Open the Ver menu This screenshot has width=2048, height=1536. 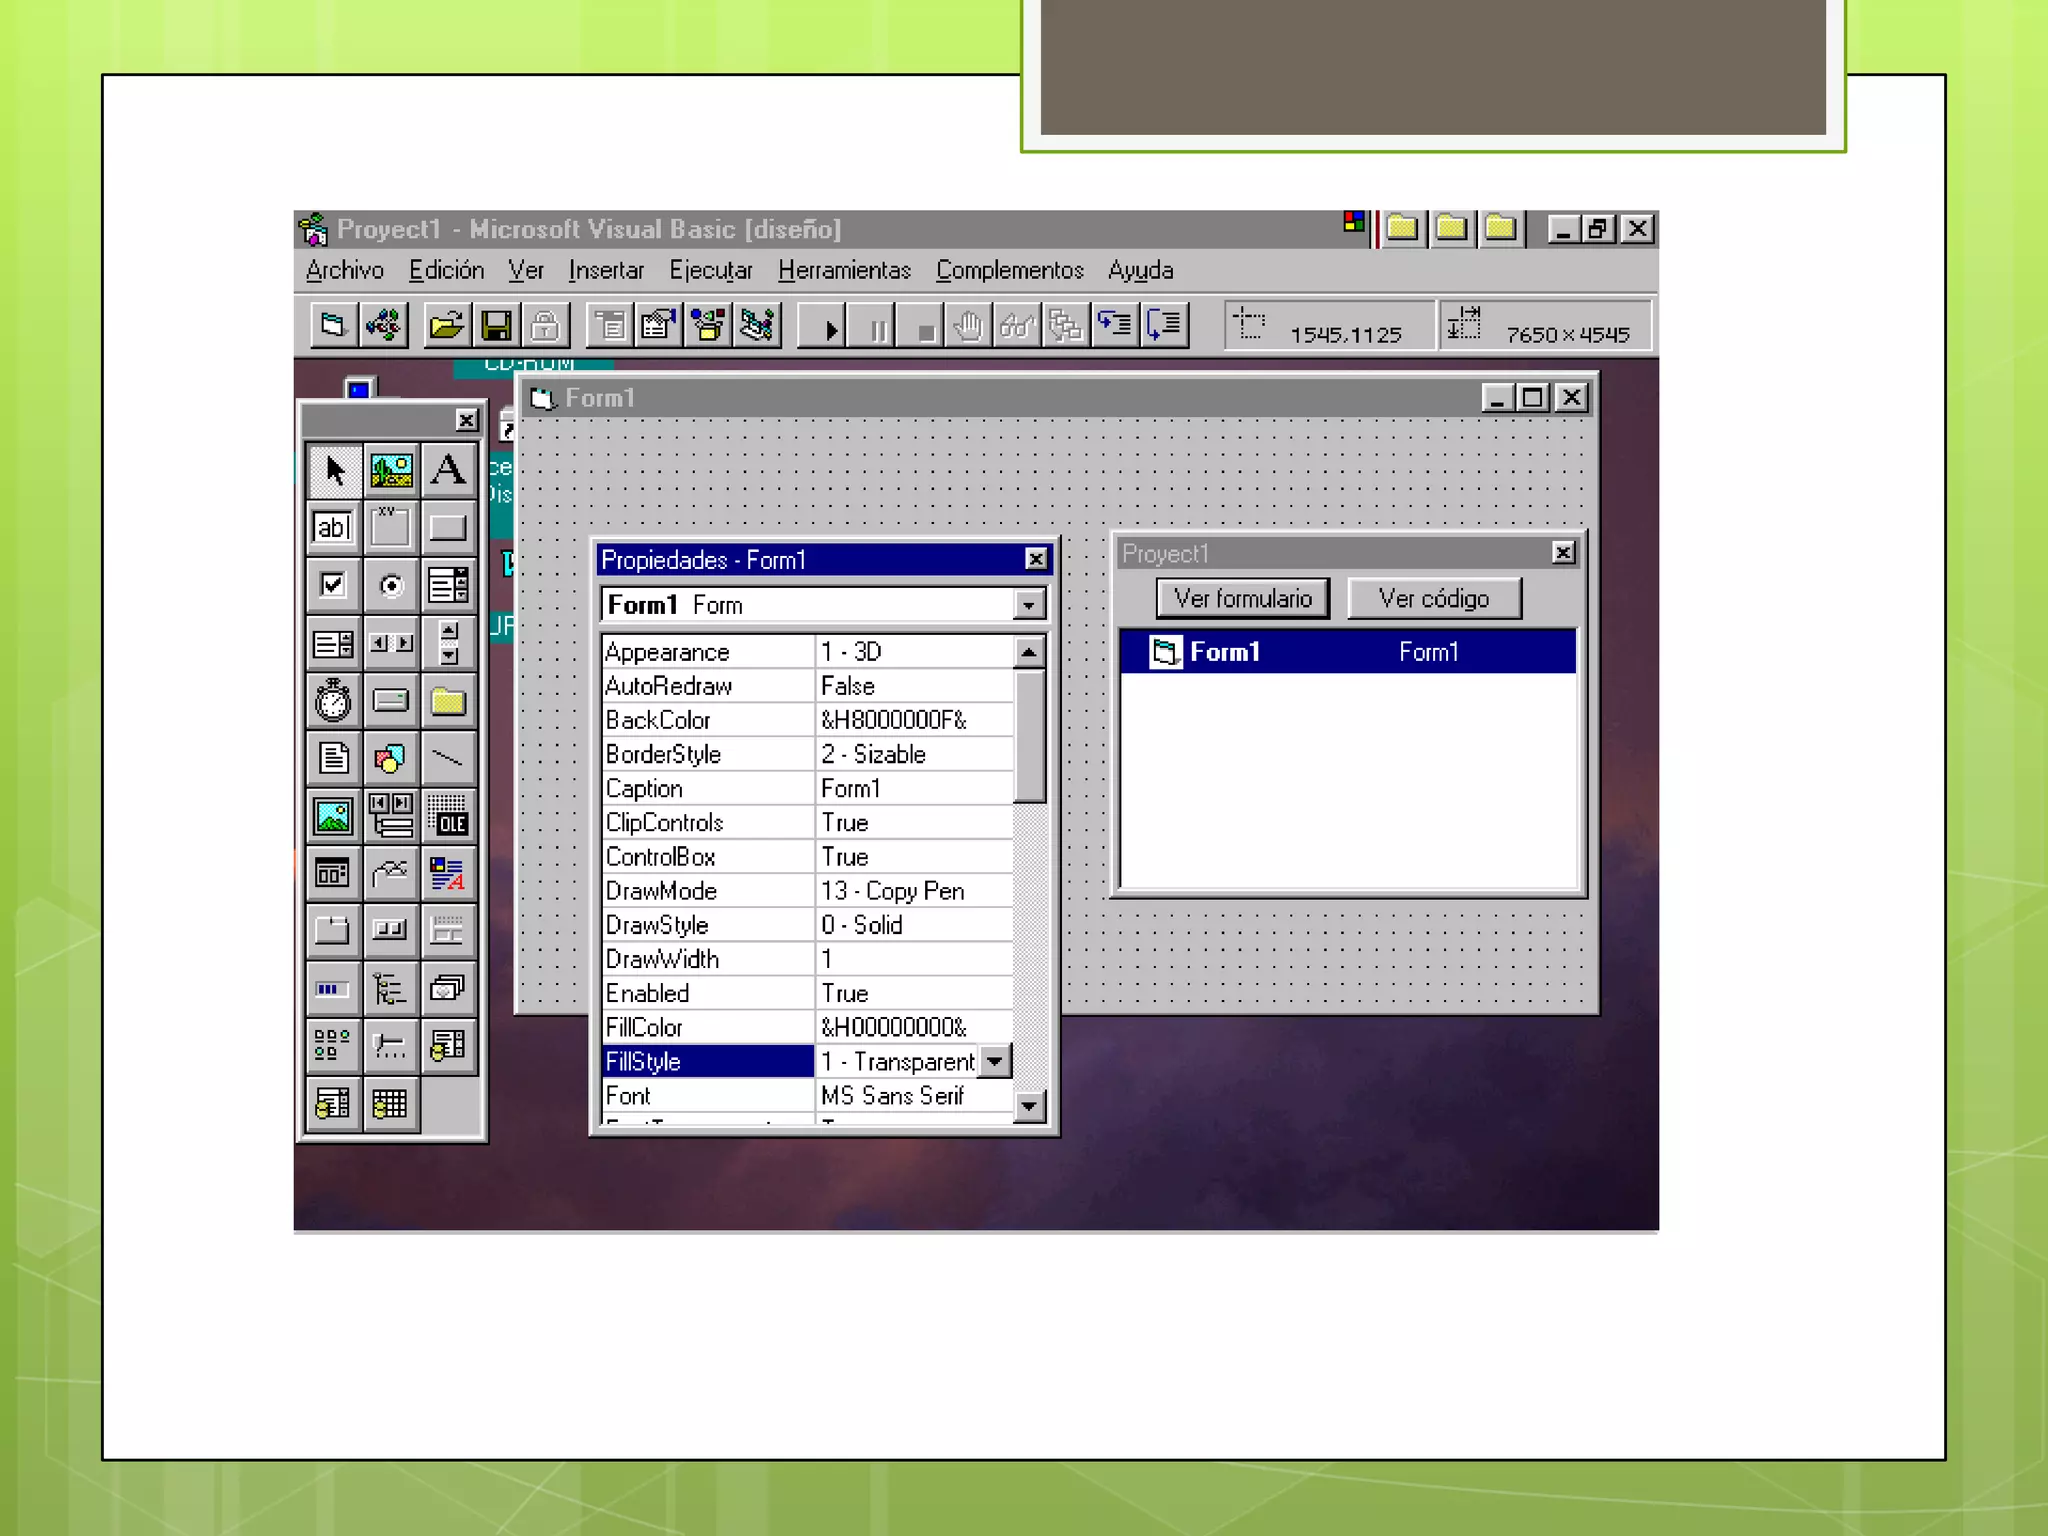pyautogui.click(x=526, y=270)
